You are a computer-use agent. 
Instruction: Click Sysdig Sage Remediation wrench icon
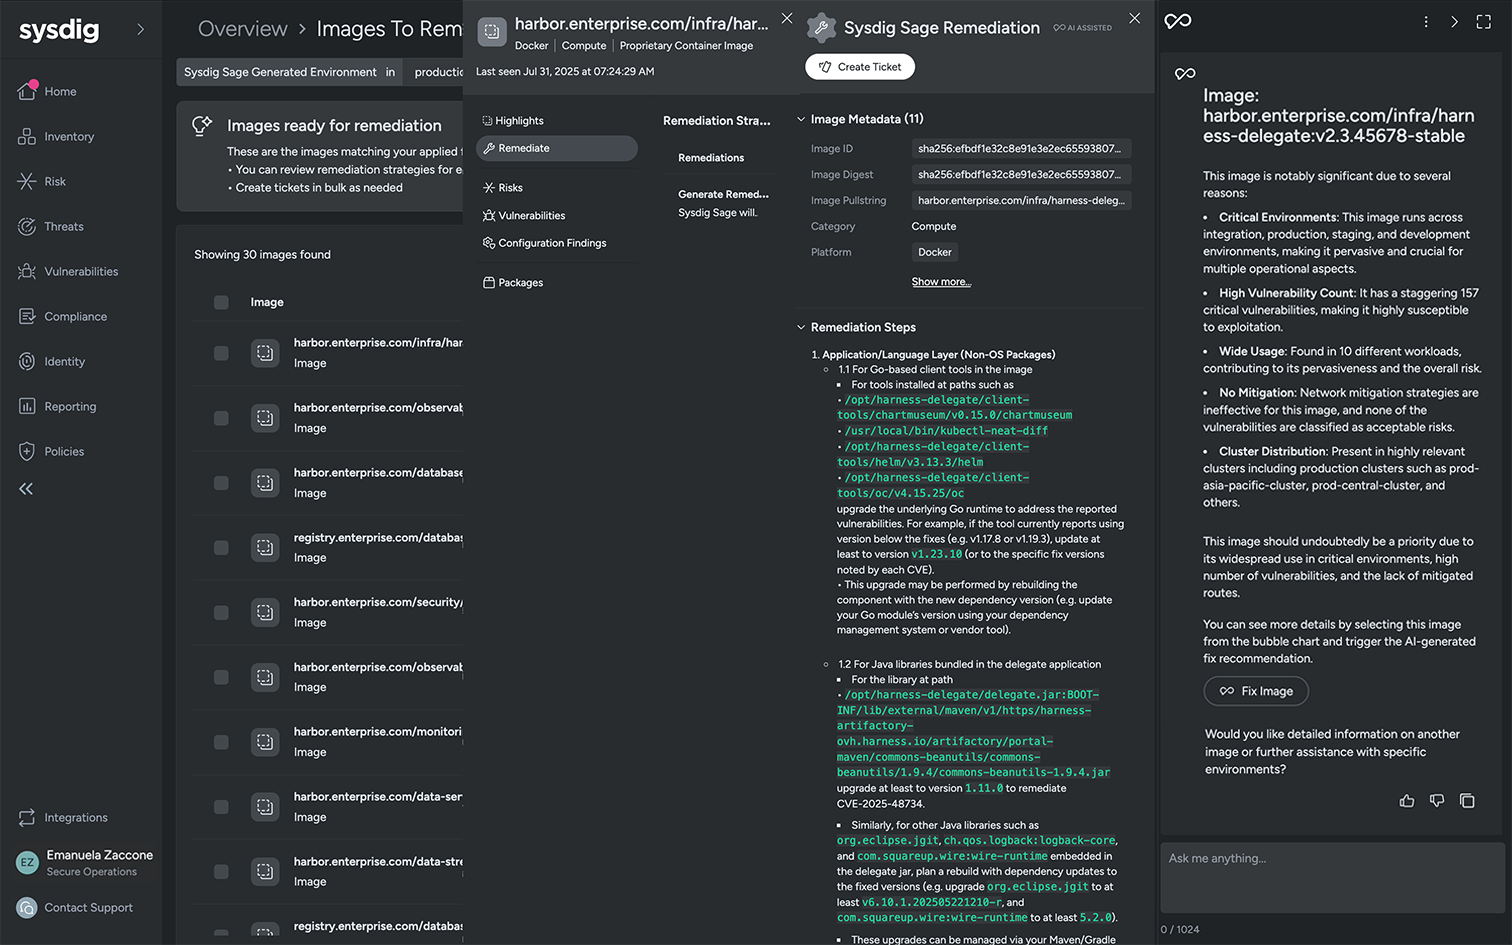pos(821,28)
